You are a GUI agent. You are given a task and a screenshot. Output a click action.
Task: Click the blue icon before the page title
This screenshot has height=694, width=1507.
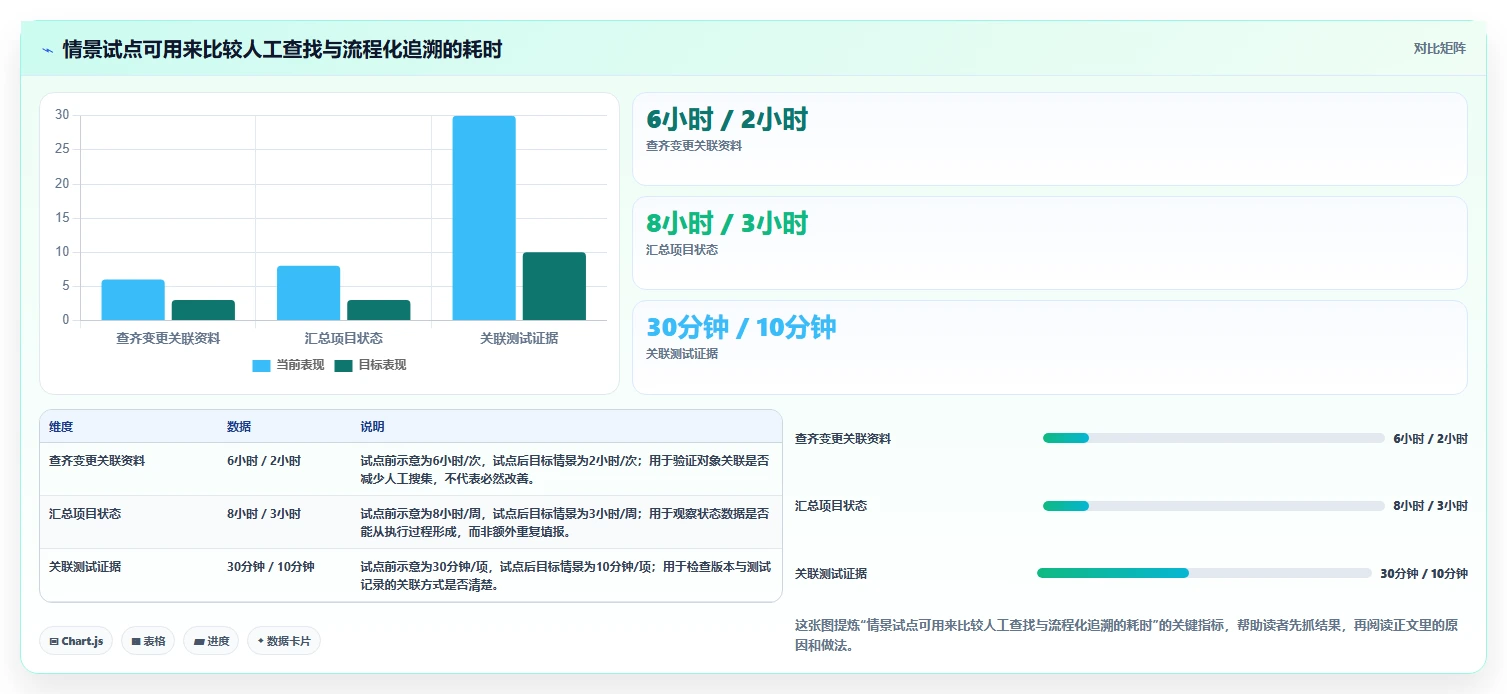[x=47, y=50]
